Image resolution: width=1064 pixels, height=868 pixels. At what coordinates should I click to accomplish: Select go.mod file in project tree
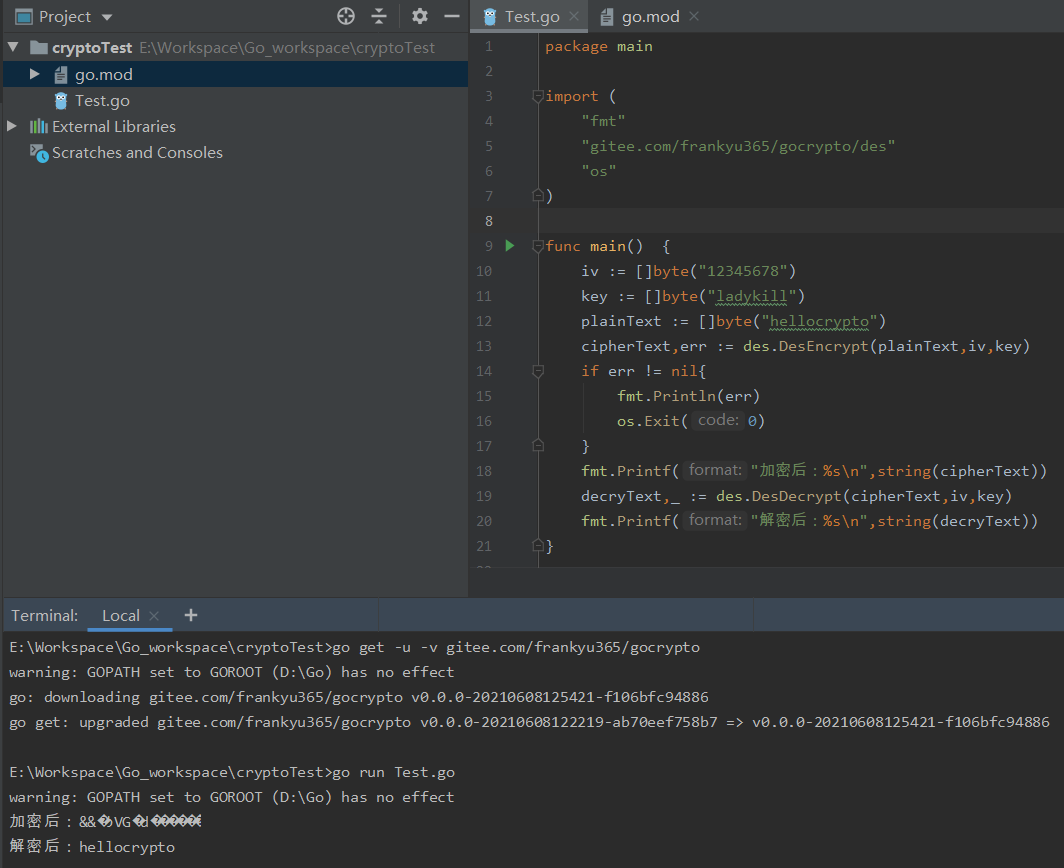coord(104,75)
